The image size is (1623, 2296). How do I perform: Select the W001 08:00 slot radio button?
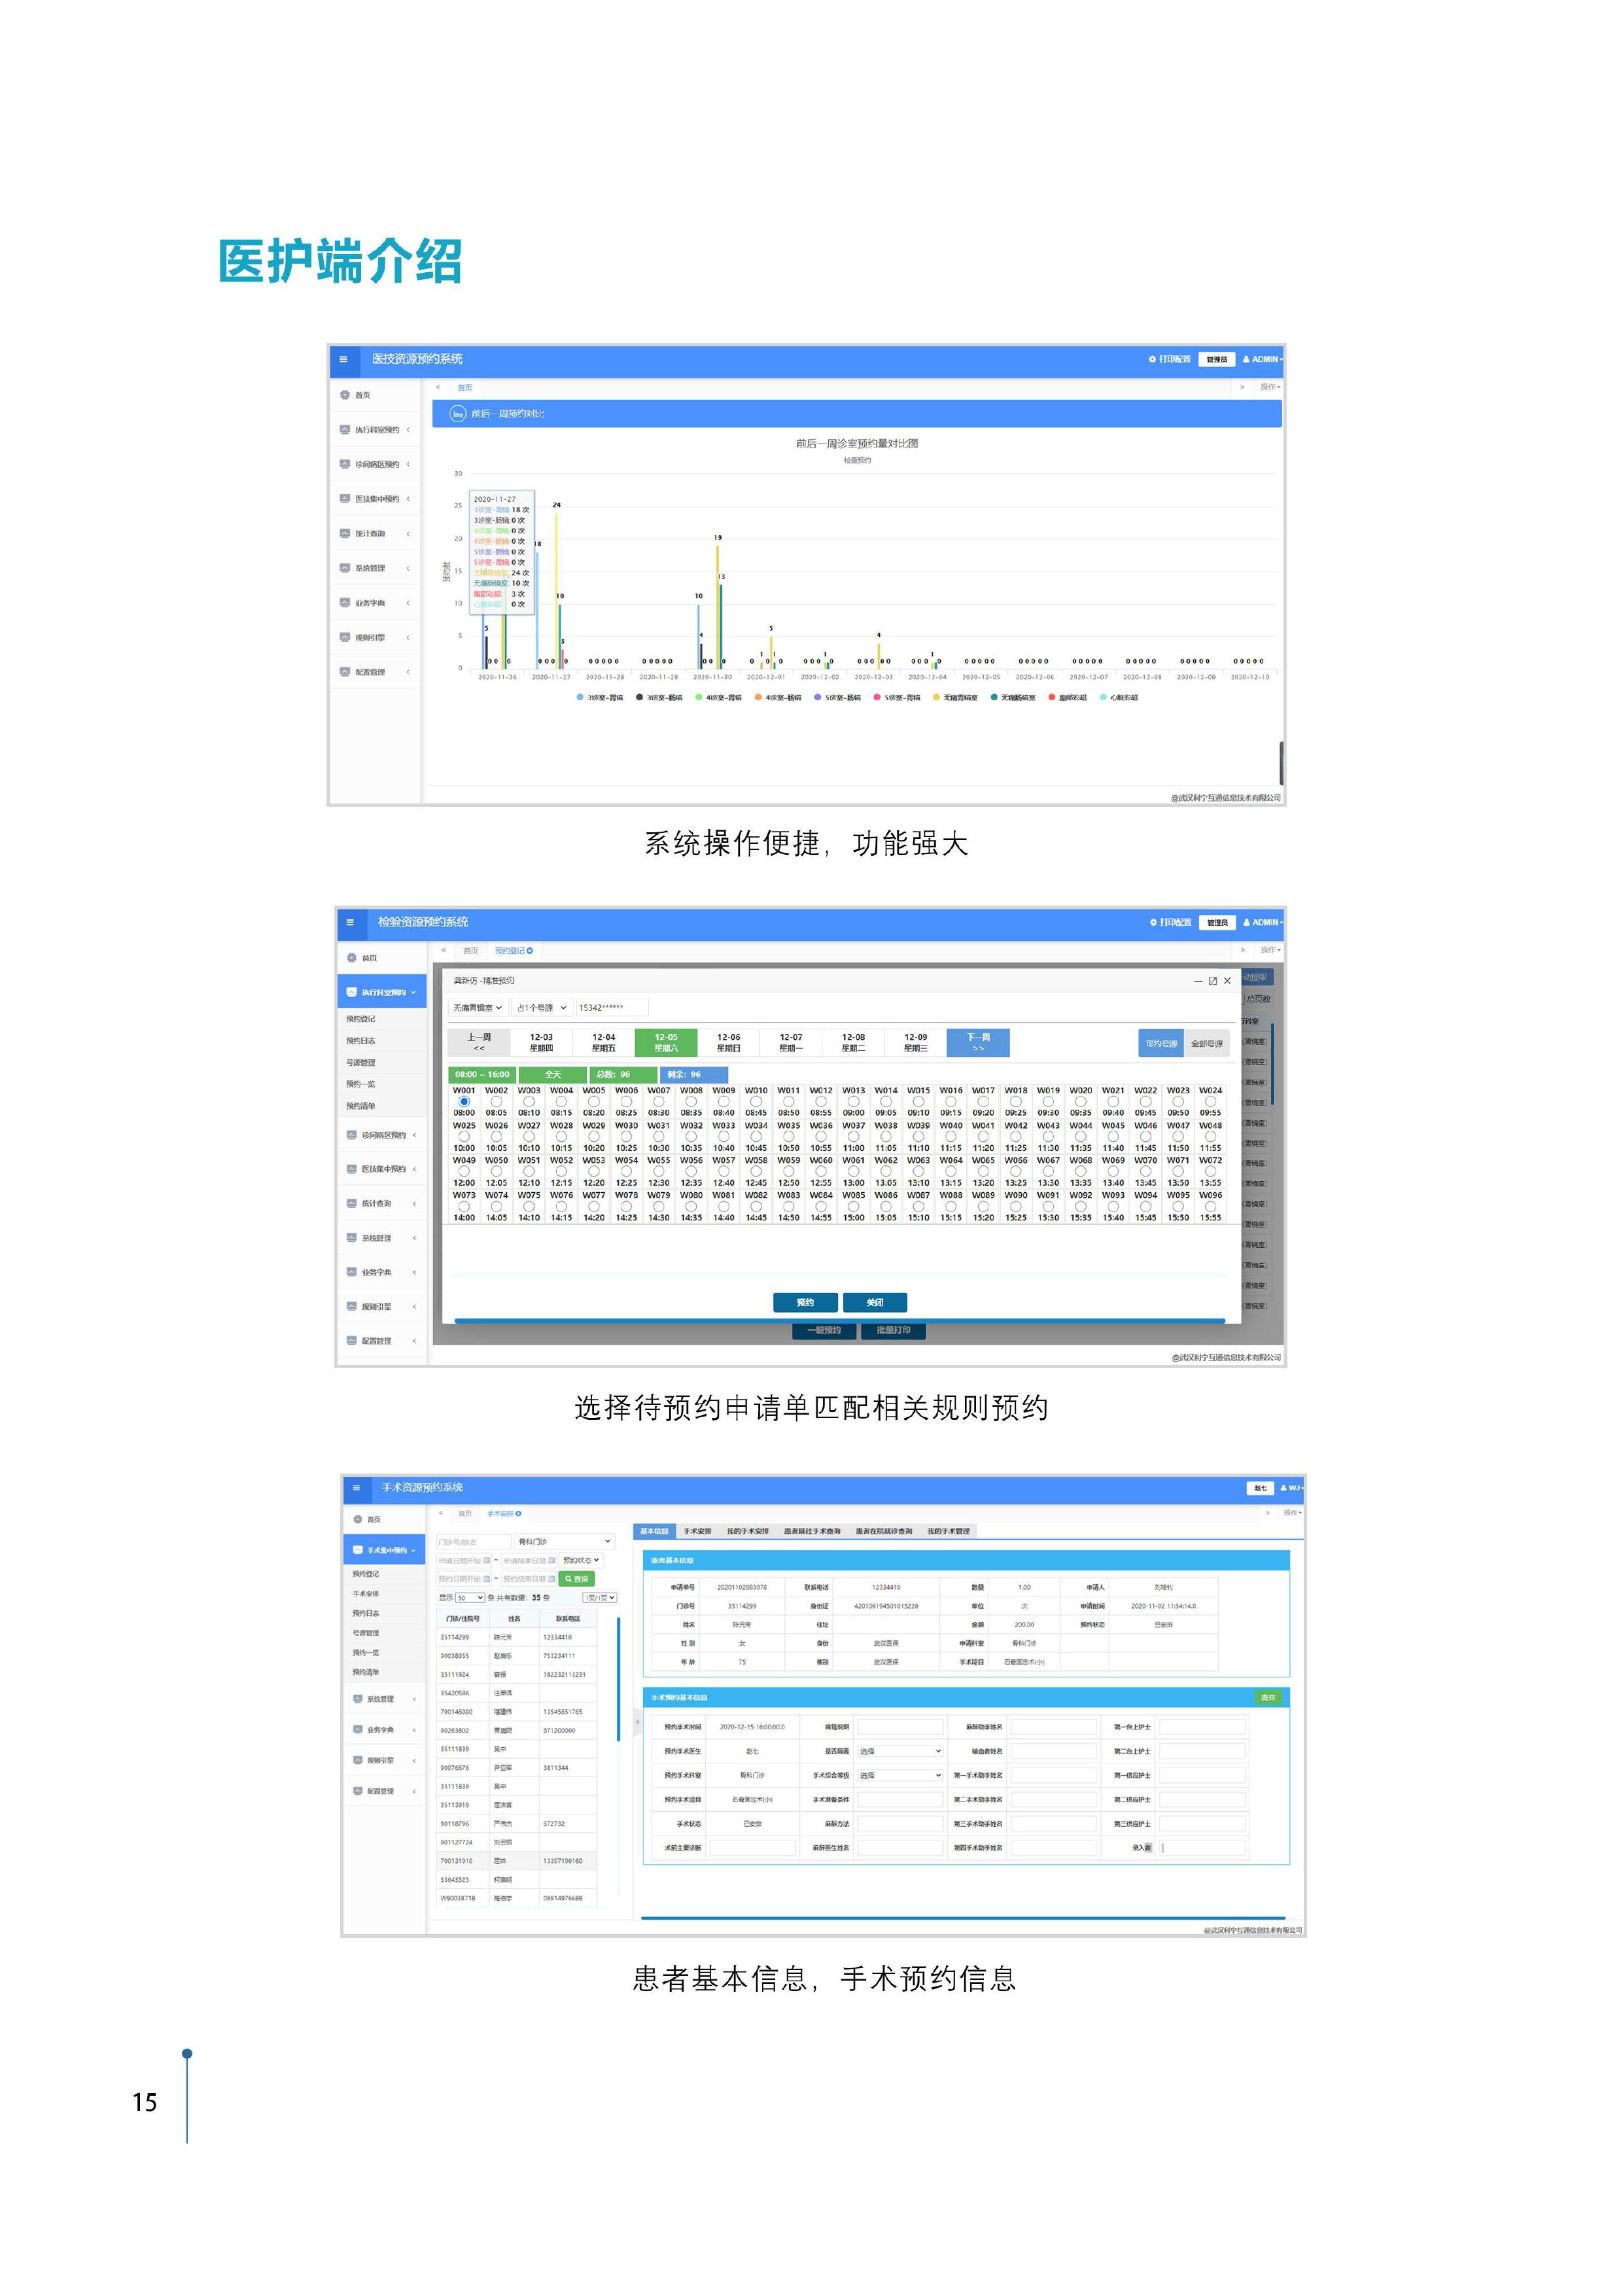464,1101
